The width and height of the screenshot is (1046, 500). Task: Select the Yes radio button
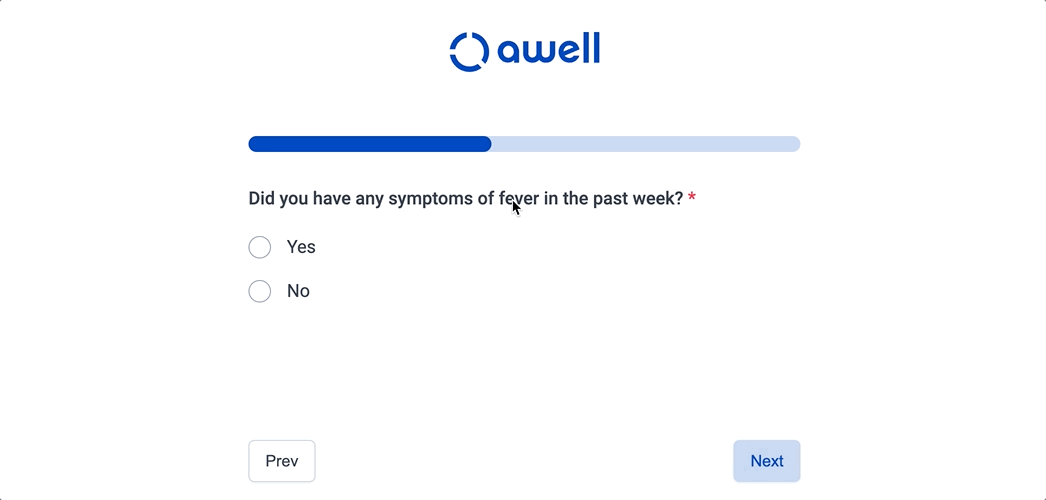tap(259, 247)
